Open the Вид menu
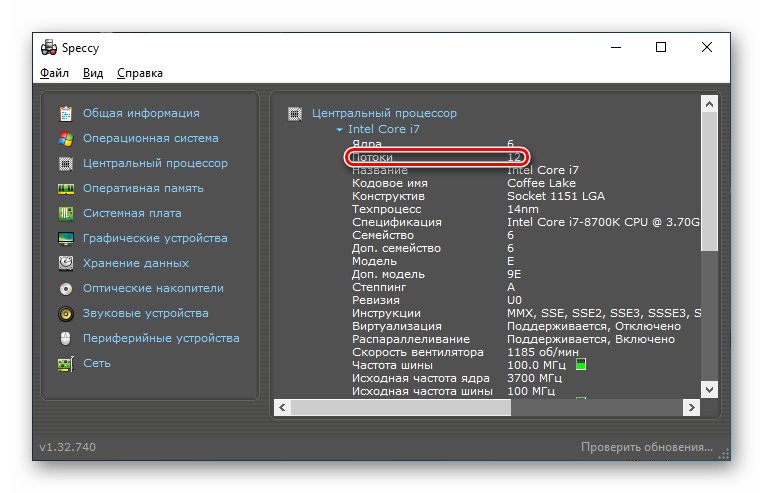763x493 pixels. tap(93, 73)
